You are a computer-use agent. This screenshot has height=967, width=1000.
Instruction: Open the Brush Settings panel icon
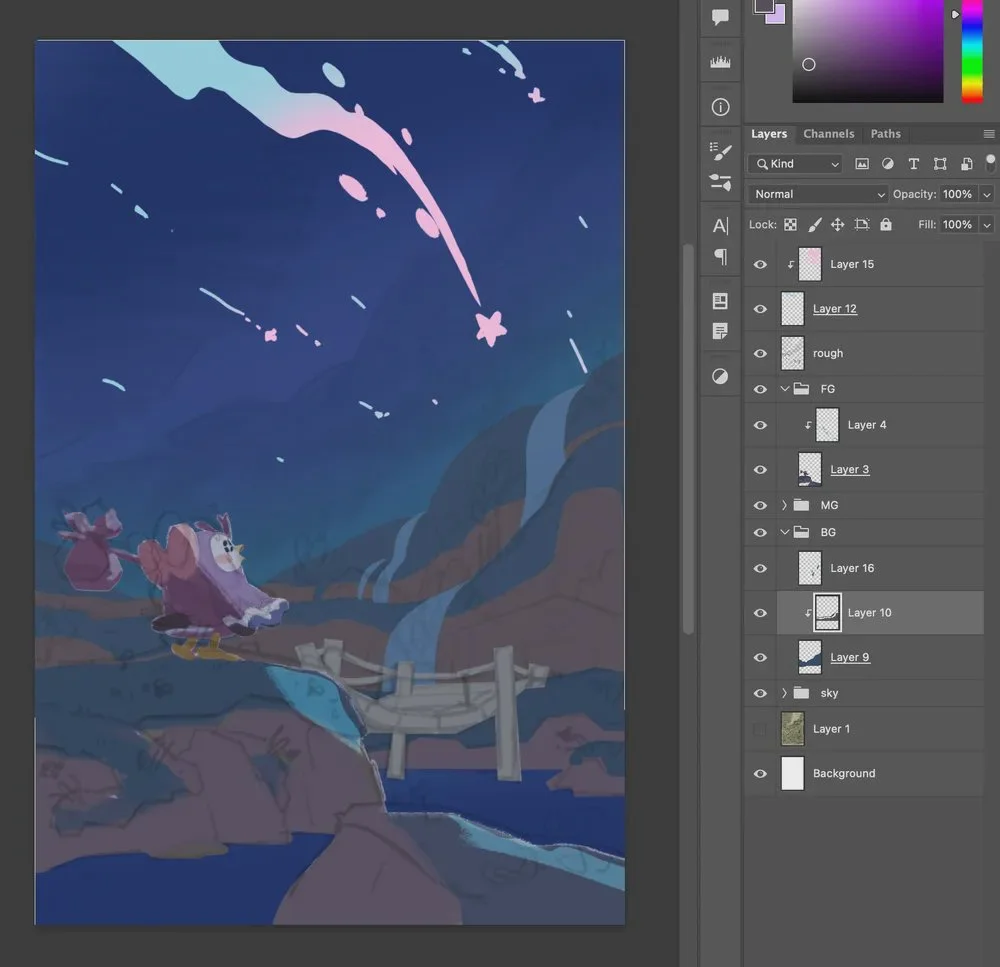coord(720,151)
